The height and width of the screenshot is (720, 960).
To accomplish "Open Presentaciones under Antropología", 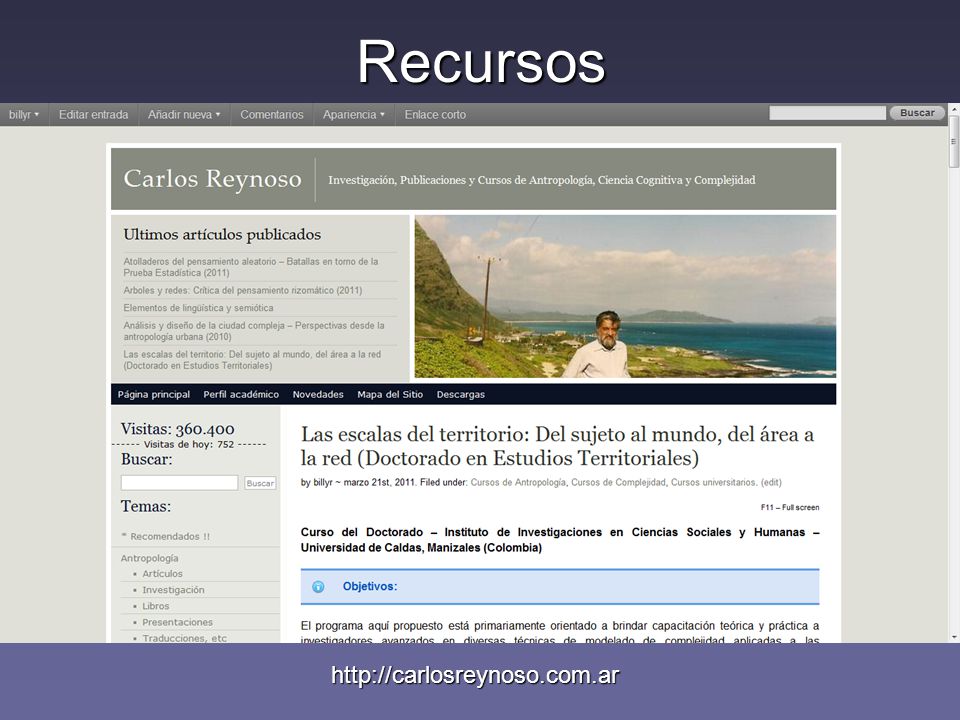I will [178, 622].
